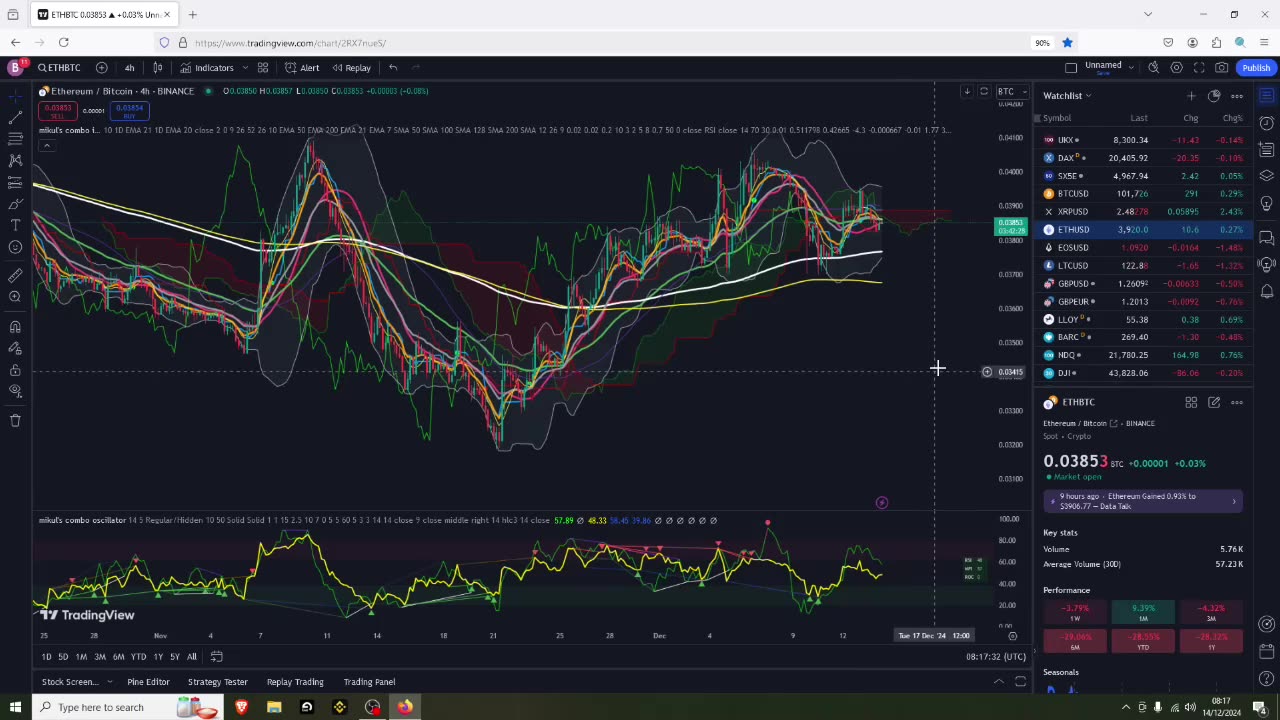
Task: Remove drawings with the trash icon
Action: [x=15, y=421]
